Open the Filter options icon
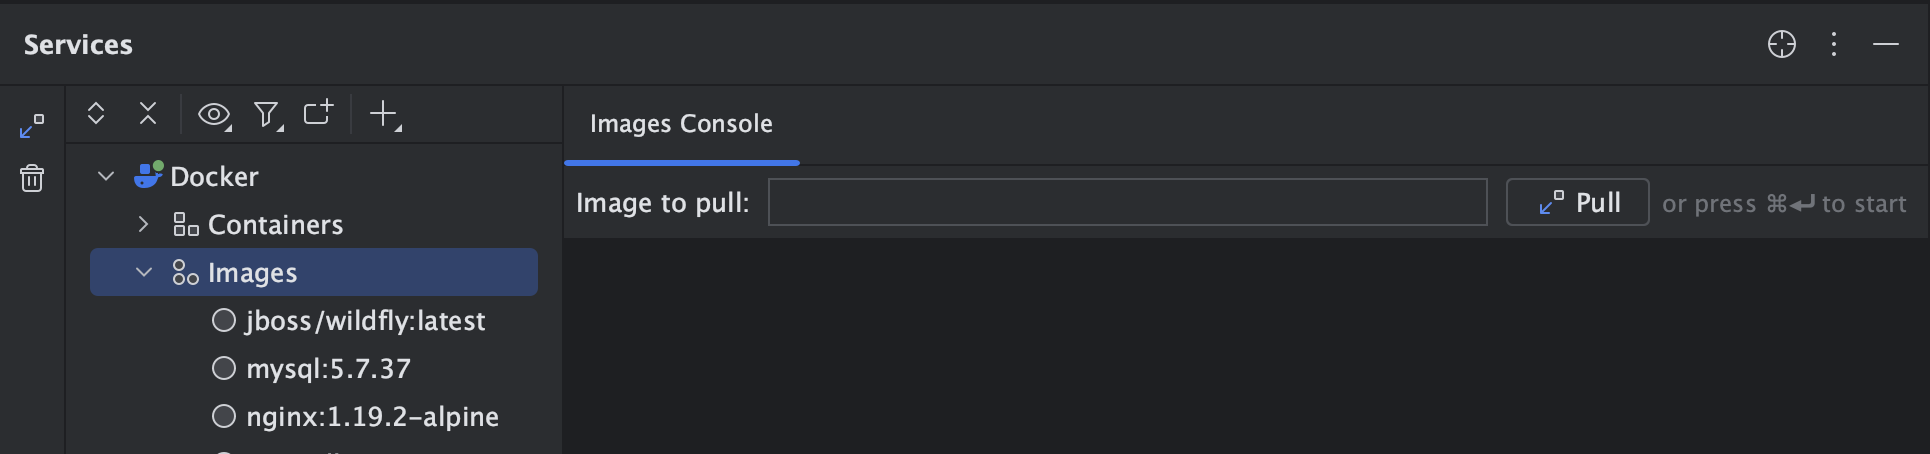 (x=267, y=115)
